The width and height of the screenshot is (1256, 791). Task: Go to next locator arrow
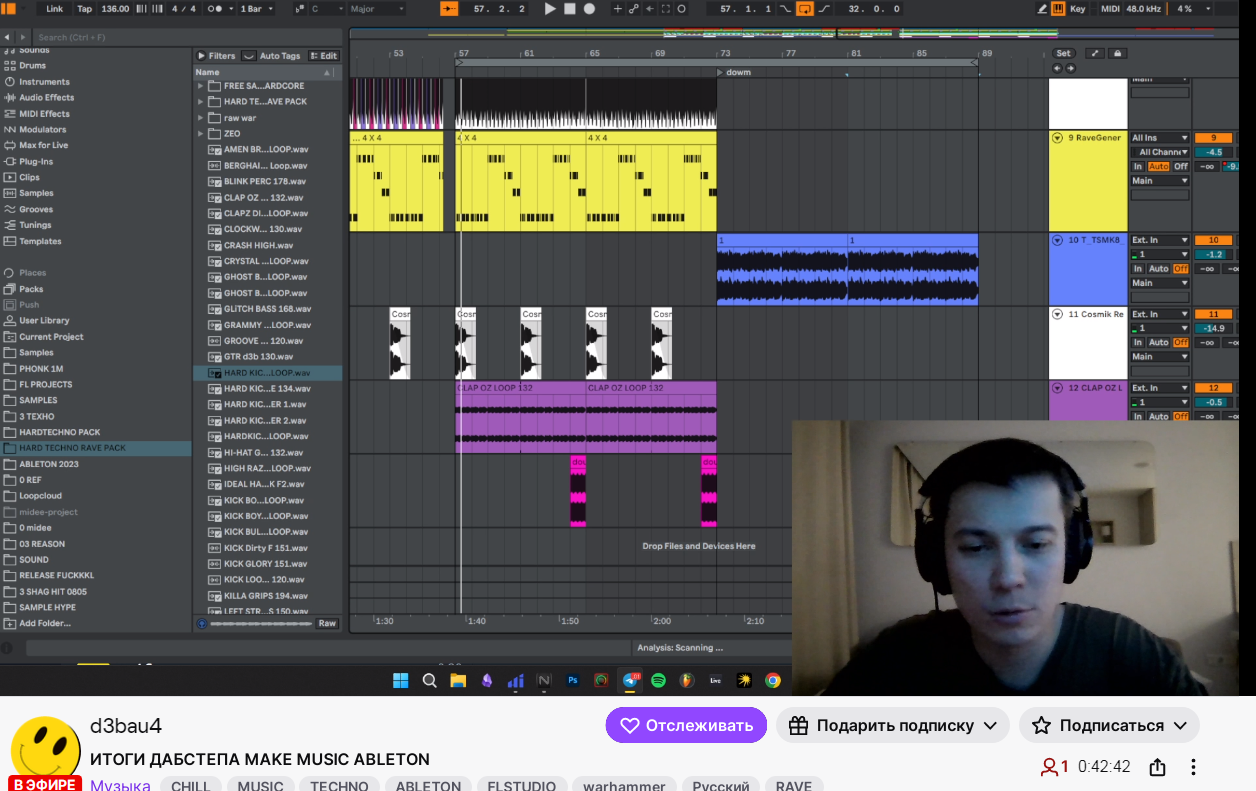(1070, 69)
